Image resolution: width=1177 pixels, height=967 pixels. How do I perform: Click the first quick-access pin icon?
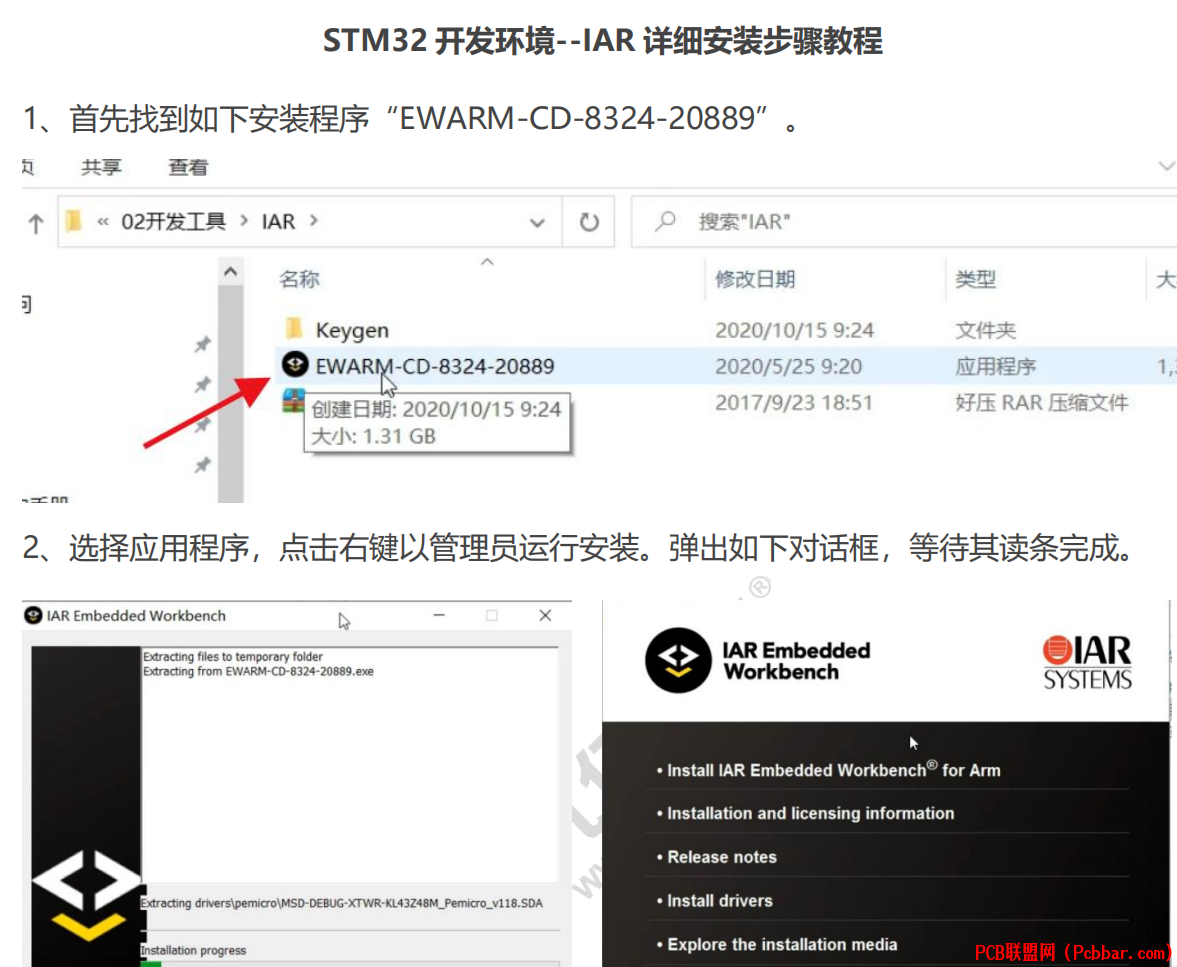[202, 345]
